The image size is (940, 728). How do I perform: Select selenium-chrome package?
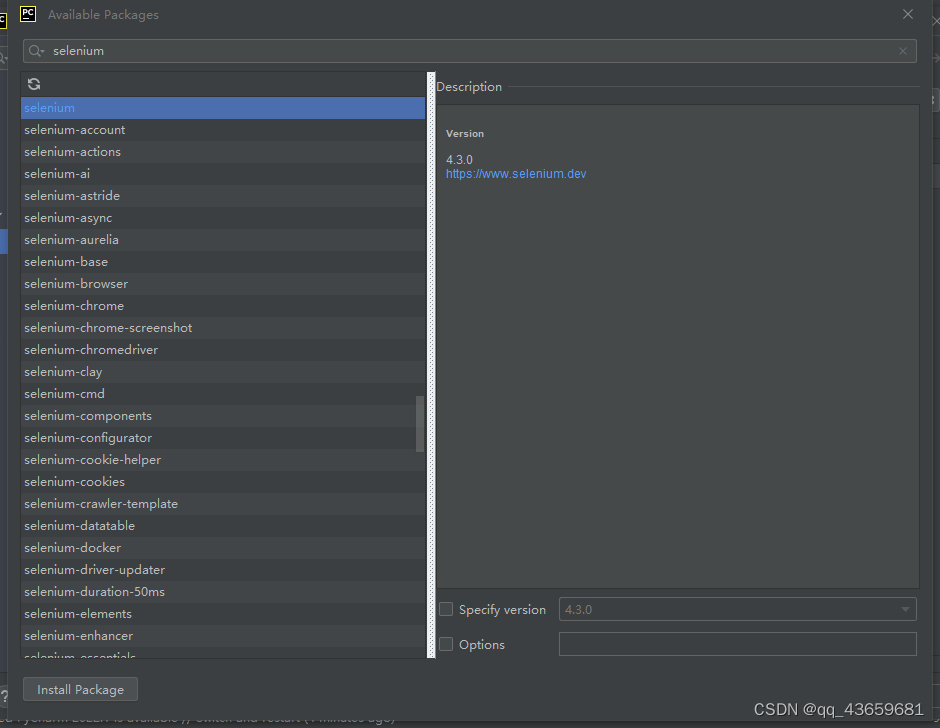coord(223,306)
